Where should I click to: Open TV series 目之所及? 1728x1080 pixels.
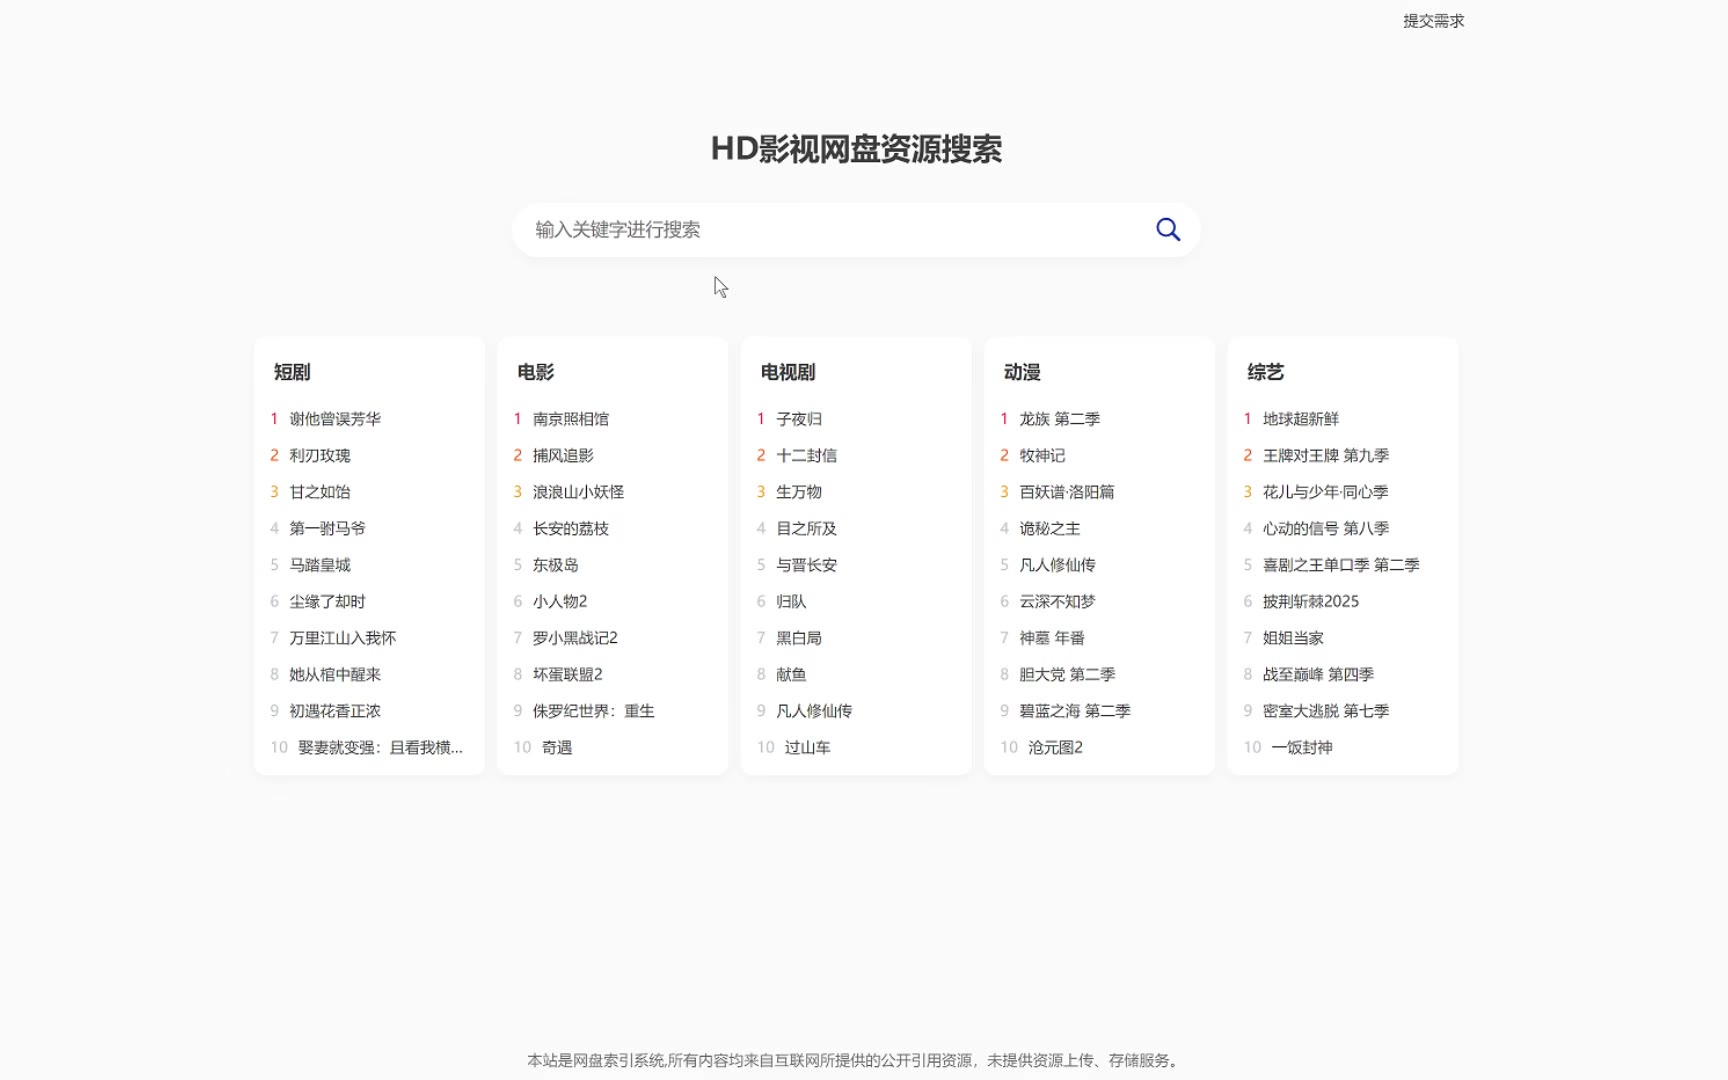[807, 528]
